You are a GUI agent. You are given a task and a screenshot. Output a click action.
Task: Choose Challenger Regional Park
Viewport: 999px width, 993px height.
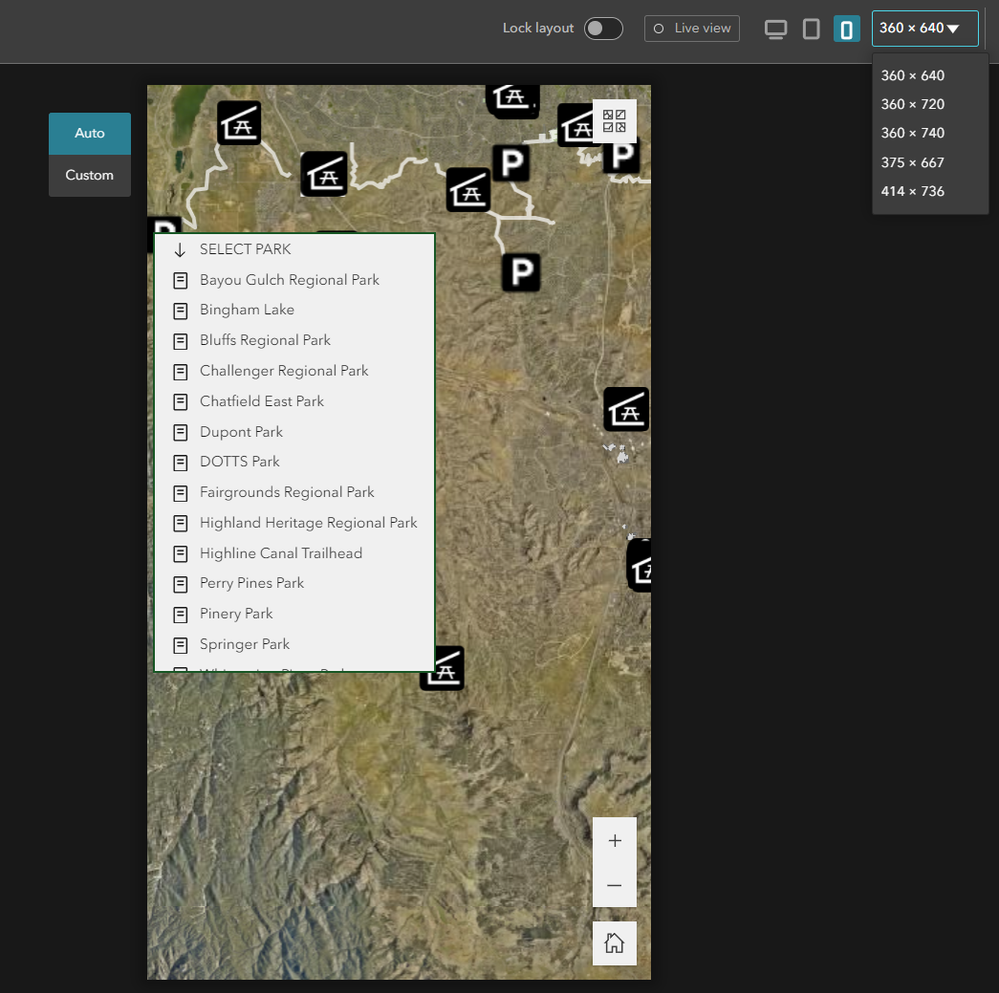click(294, 371)
